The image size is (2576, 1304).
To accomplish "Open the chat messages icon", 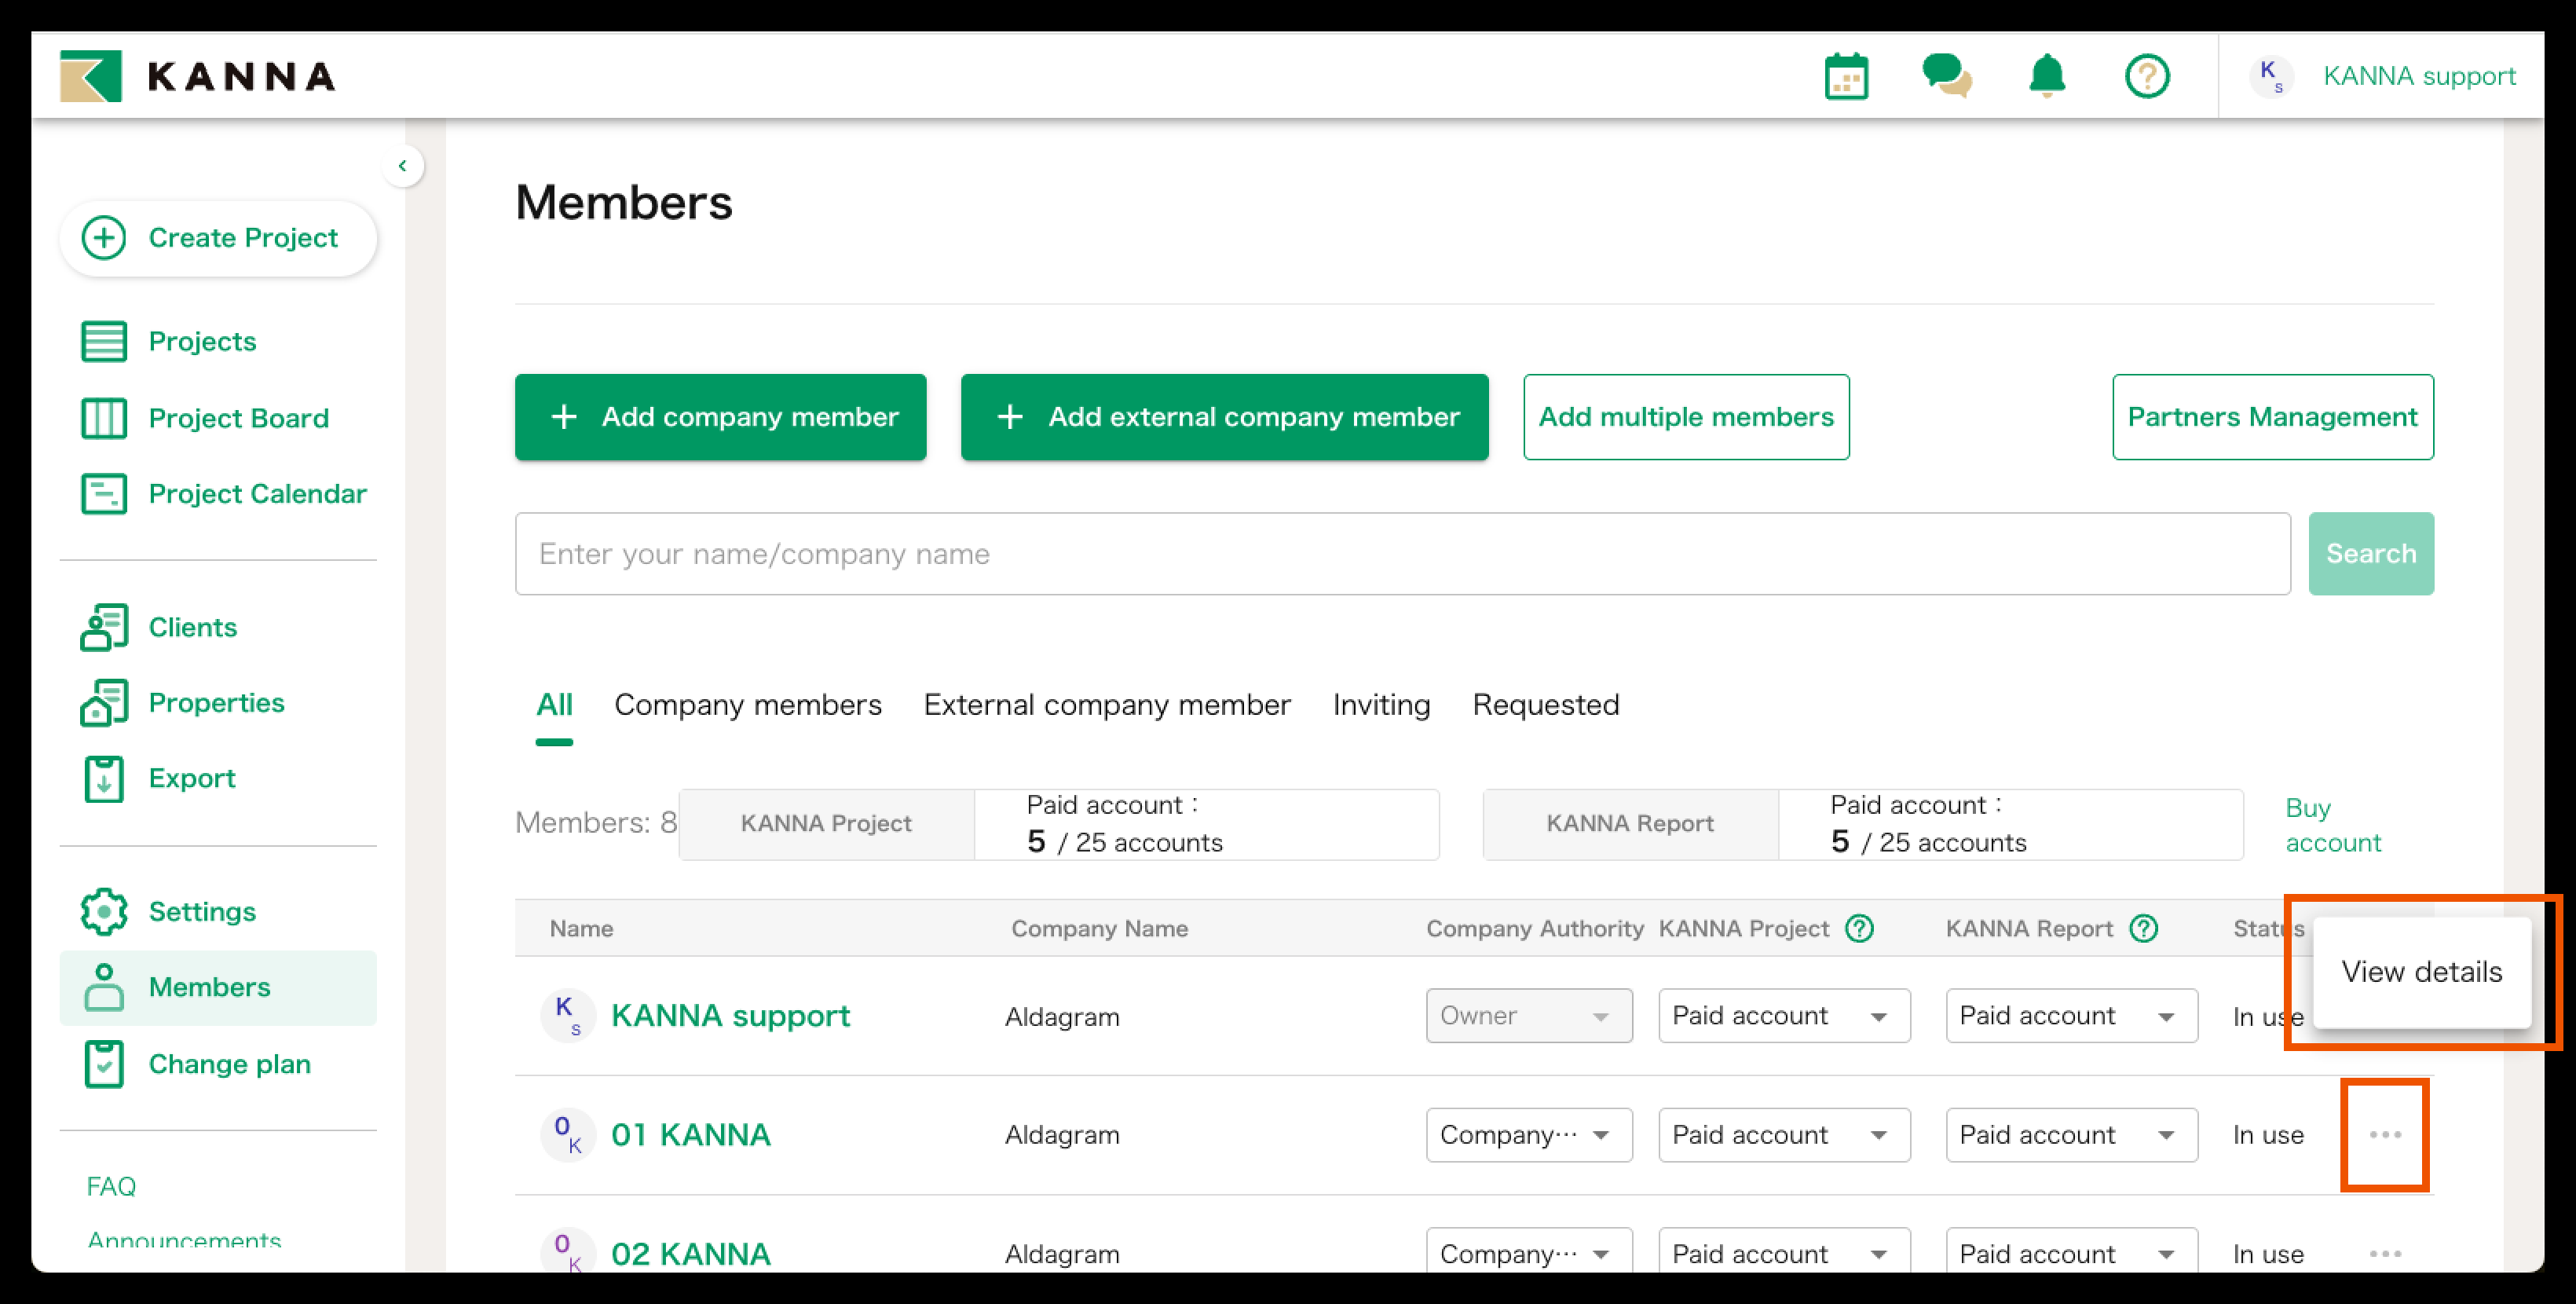I will (x=1945, y=76).
